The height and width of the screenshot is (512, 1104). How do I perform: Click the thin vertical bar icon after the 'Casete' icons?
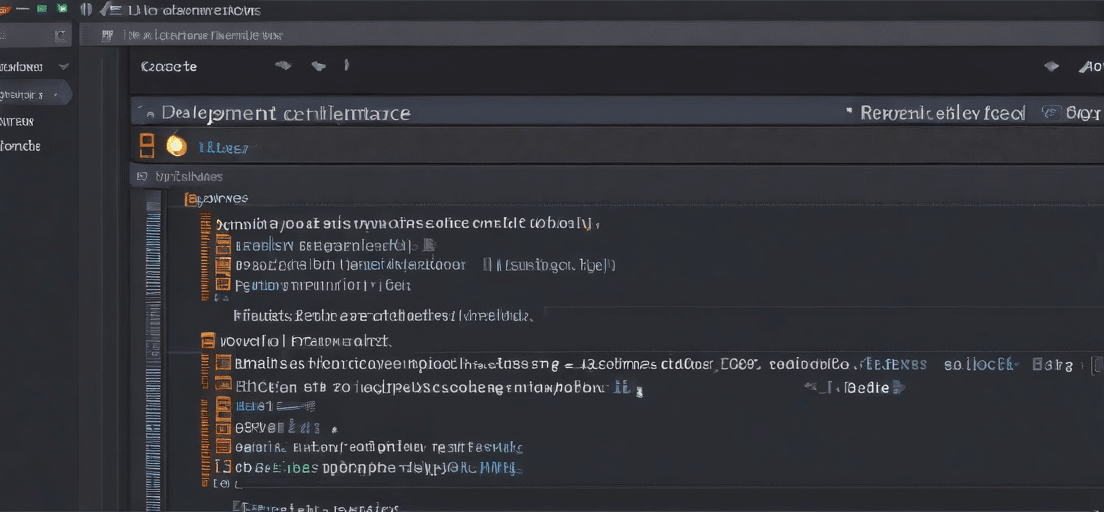pos(346,65)
